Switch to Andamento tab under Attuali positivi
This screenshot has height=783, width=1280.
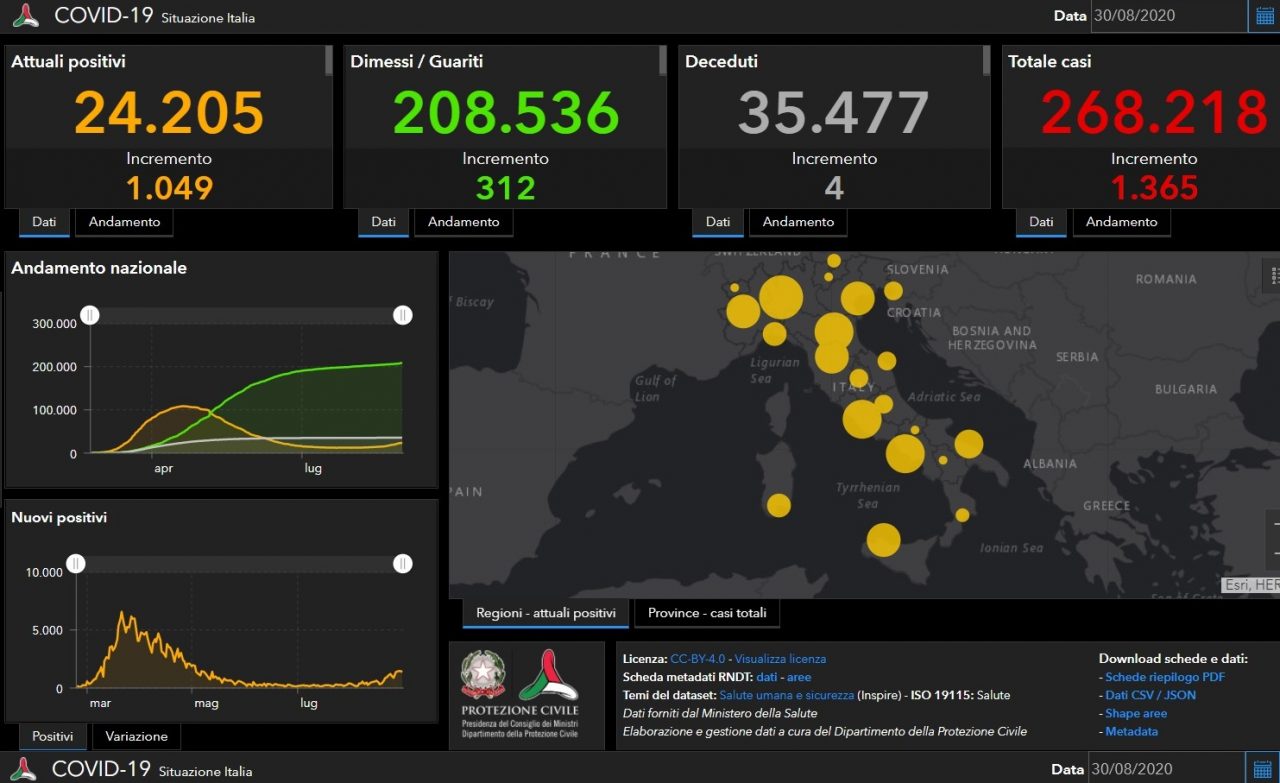tap(125, 222)
